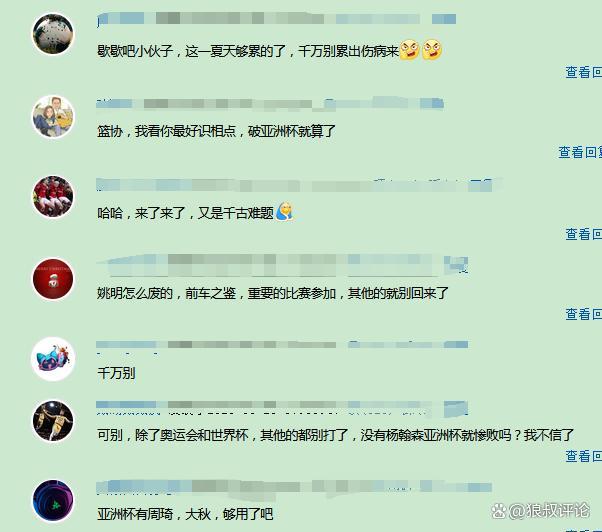Click second angry emoji in top comment
602x532 pixels.
pyautogui.click(x=432, y=50)
